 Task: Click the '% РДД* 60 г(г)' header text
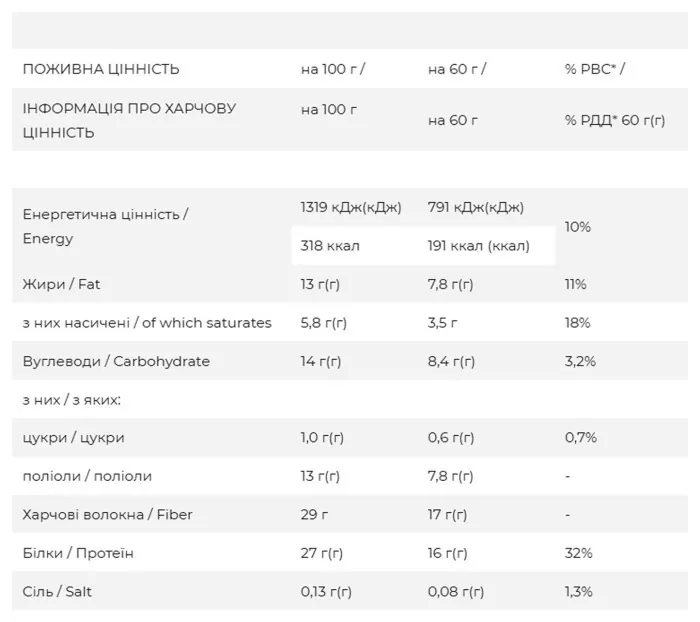[615, 120]
